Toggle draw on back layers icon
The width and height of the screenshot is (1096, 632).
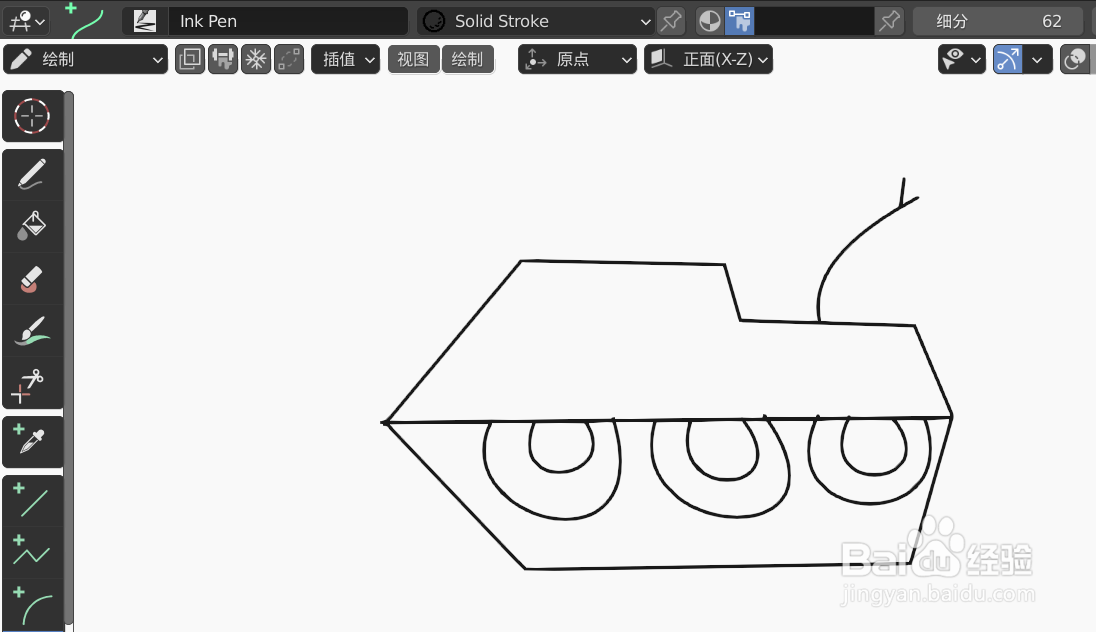189,59
